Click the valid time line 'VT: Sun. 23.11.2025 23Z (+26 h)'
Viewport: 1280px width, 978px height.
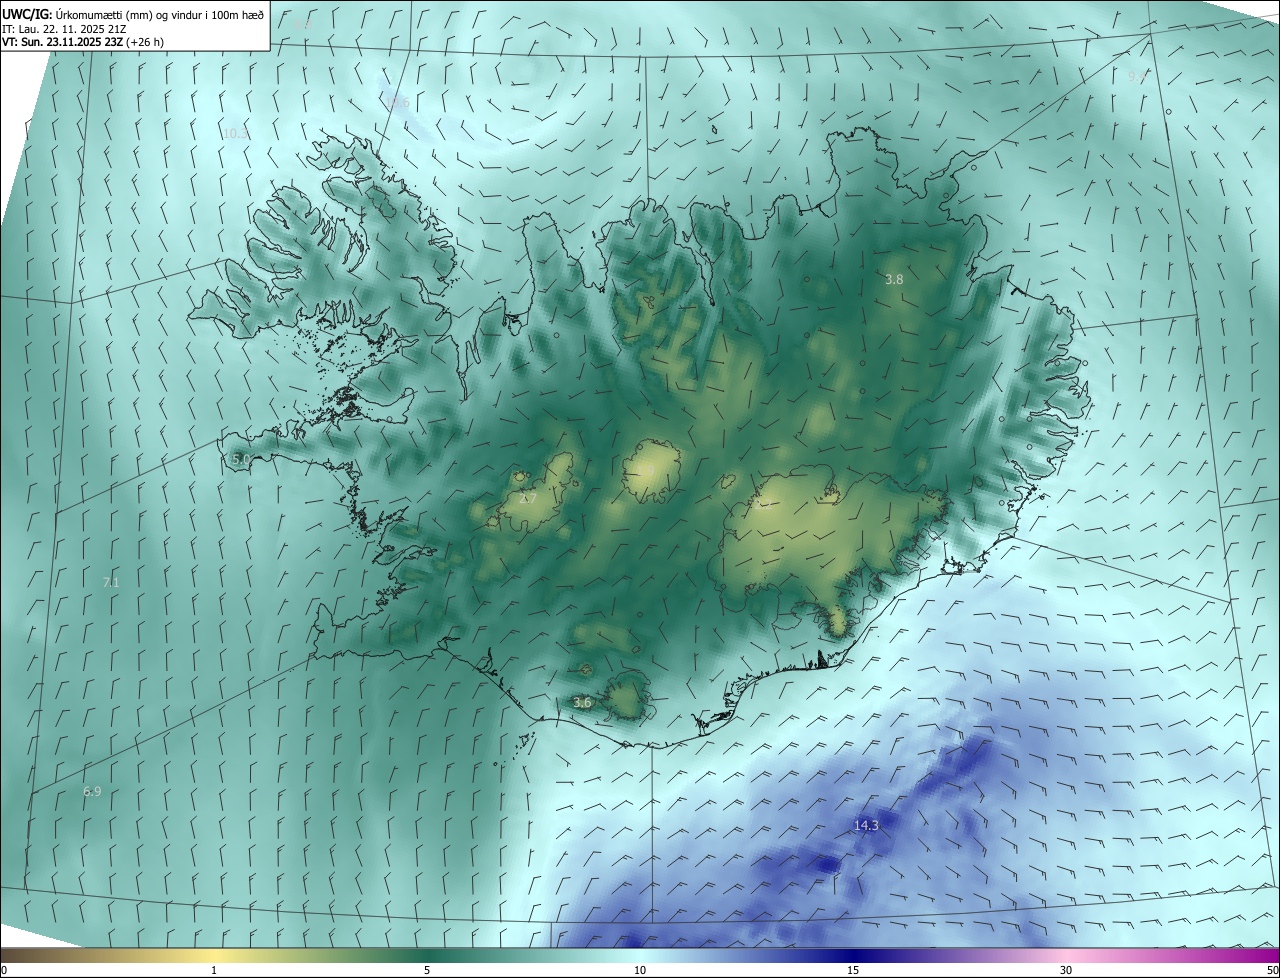[83, 43]
